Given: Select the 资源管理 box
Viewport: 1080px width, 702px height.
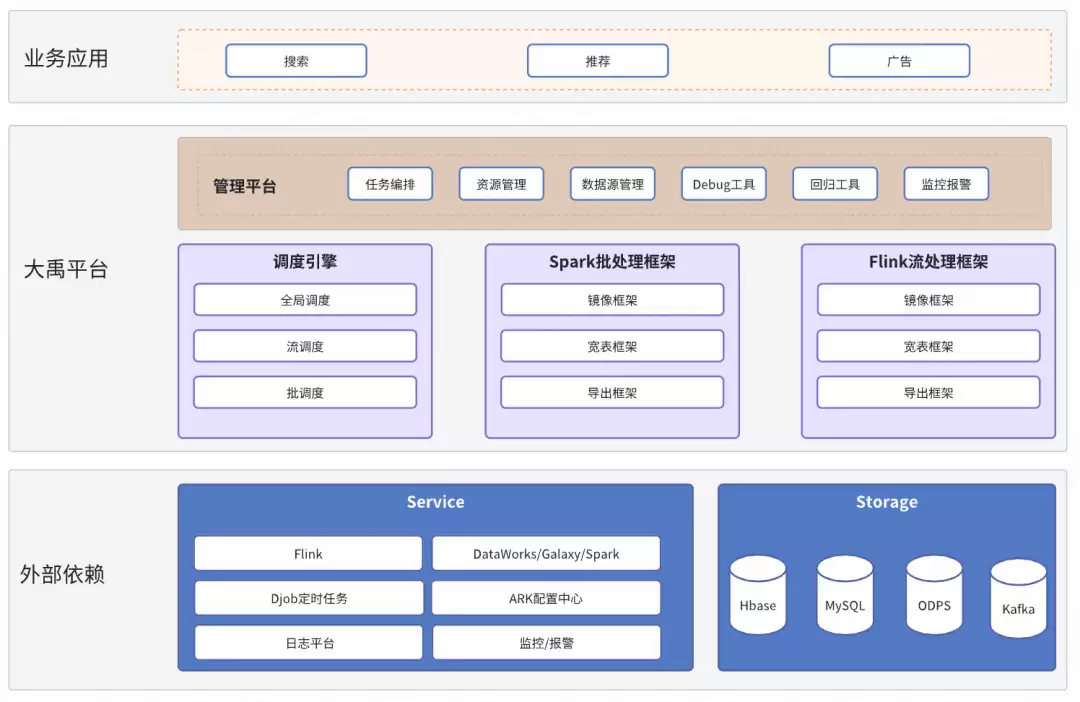Looking at the screenshot, I should 501,184.
